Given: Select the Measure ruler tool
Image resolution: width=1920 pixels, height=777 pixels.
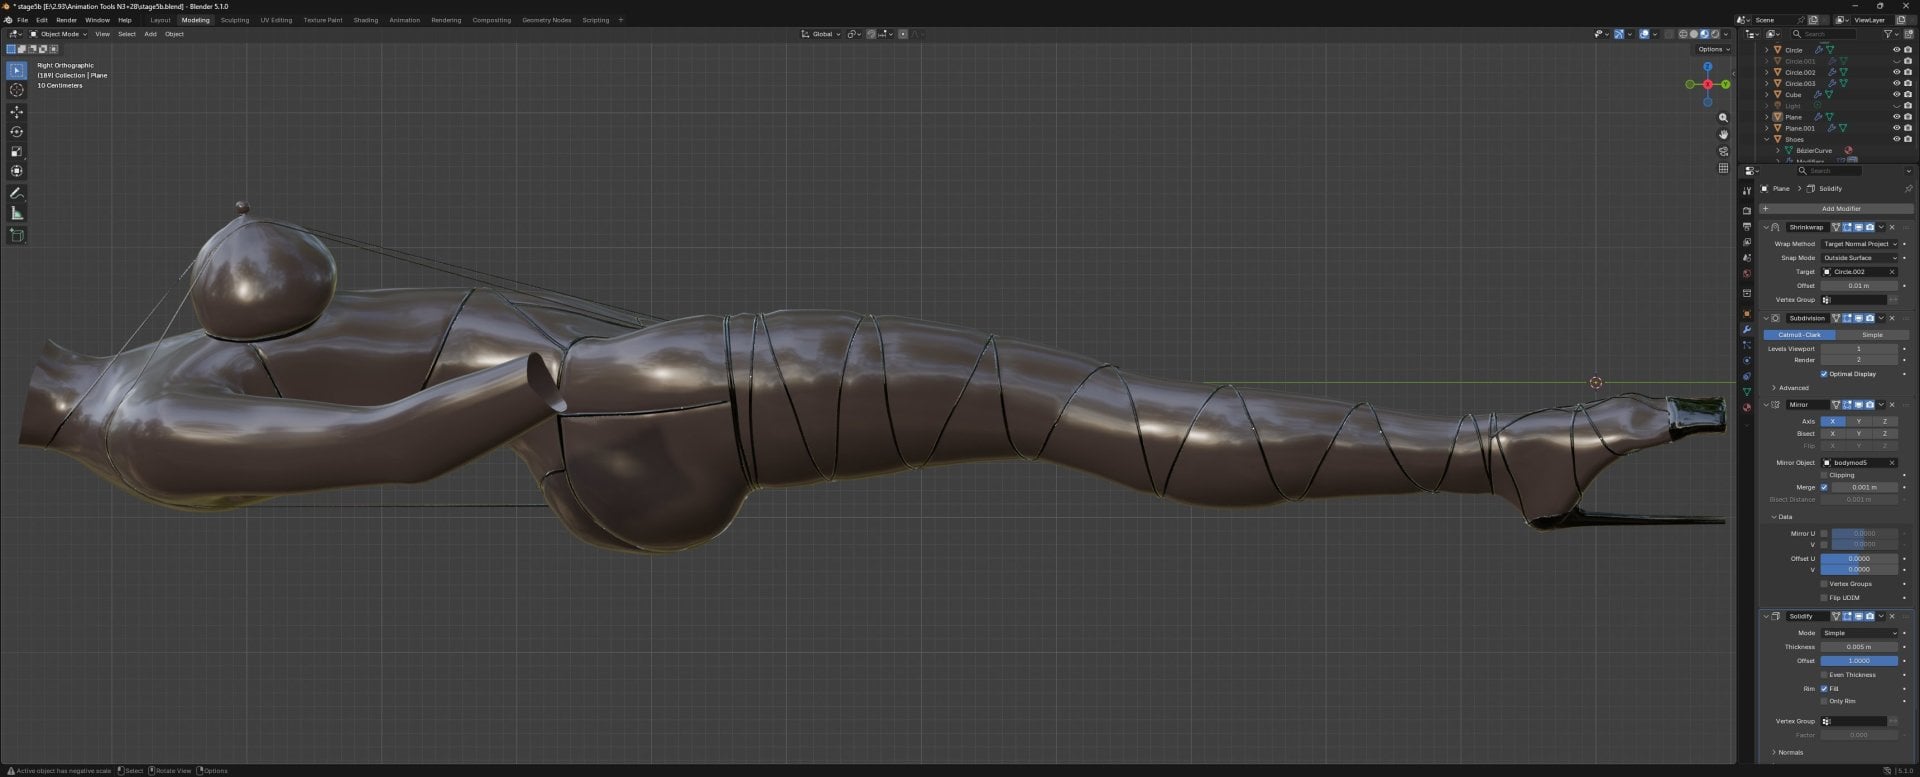Looking at the screenshot, I should (17, 213).
